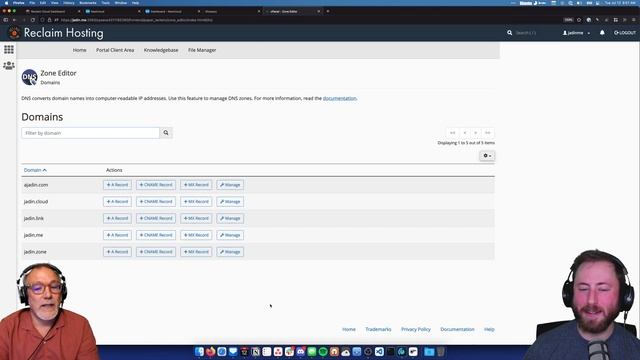Viewport: 640px width, 360px height.
Task: Select the jadin.cloud domain name
Action: (x=36, y=202)
